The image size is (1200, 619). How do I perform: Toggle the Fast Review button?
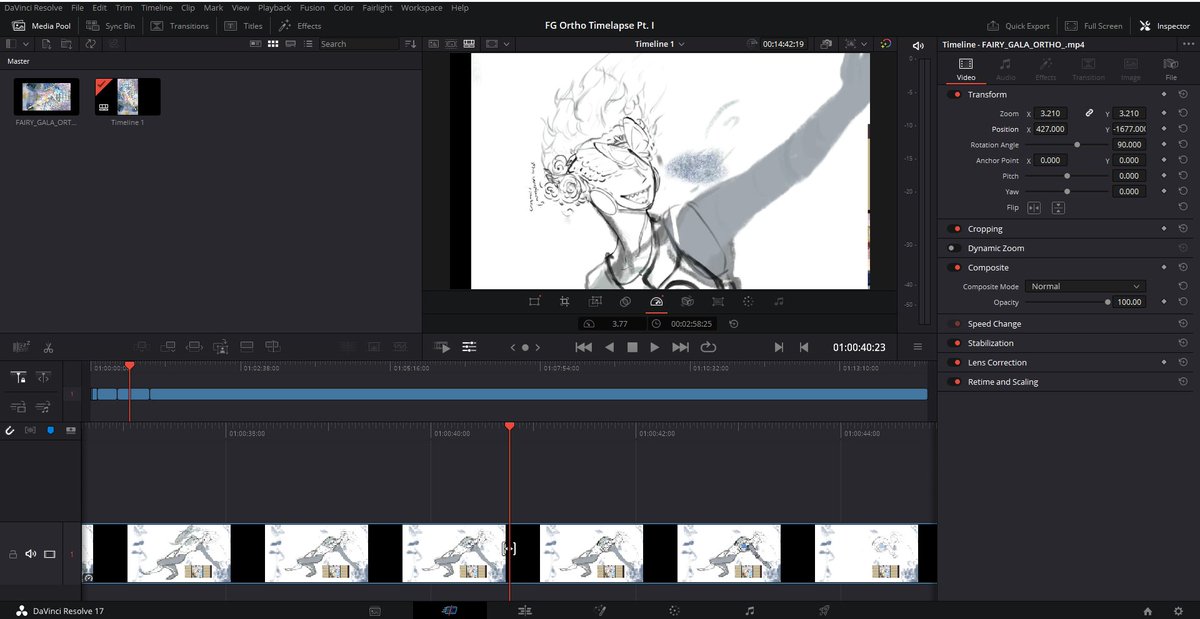pyautogui.click(x=442, y=347)
